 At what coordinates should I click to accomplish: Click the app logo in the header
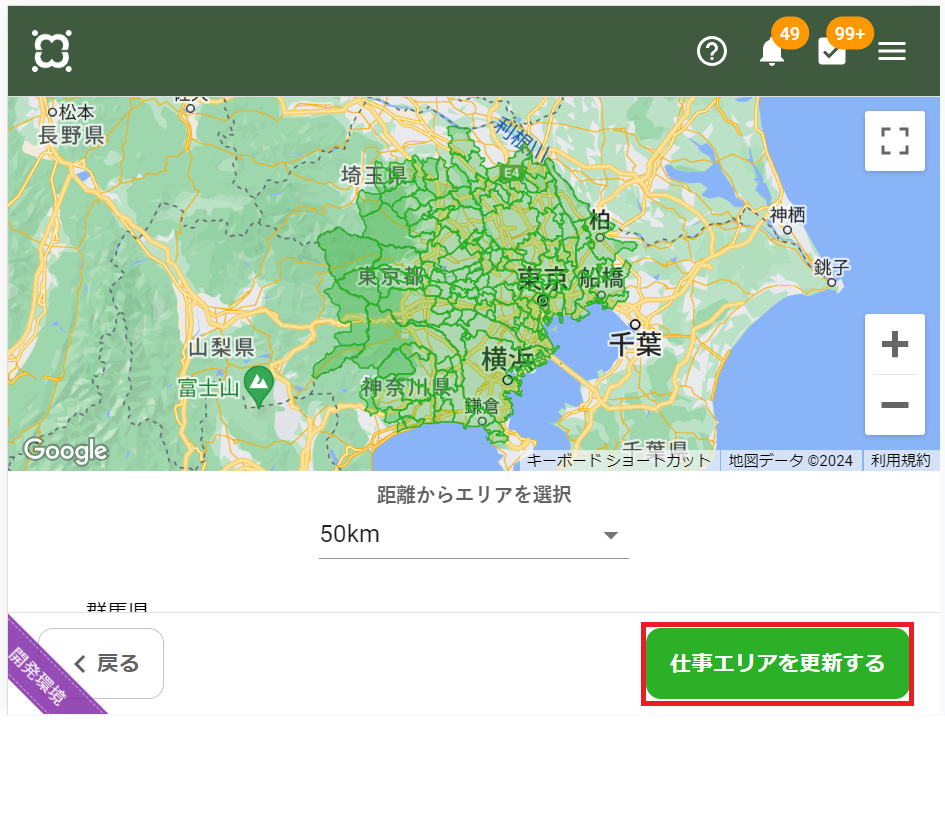[x=51, y=51]
